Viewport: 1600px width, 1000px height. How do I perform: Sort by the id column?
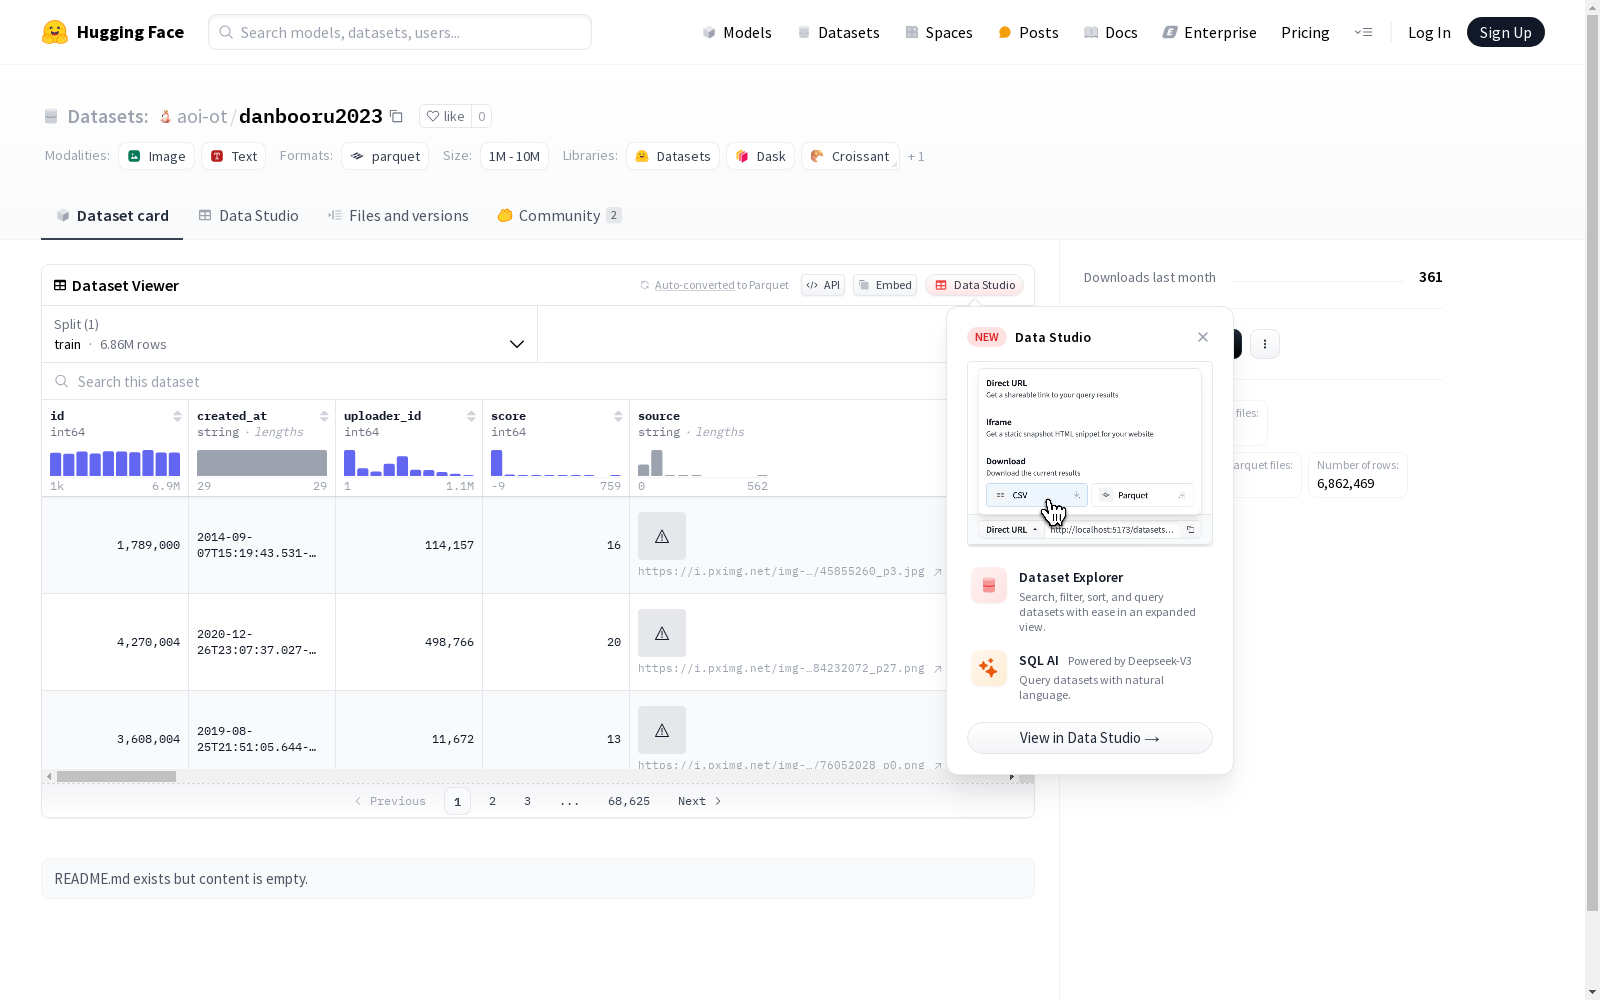[177, 416]
